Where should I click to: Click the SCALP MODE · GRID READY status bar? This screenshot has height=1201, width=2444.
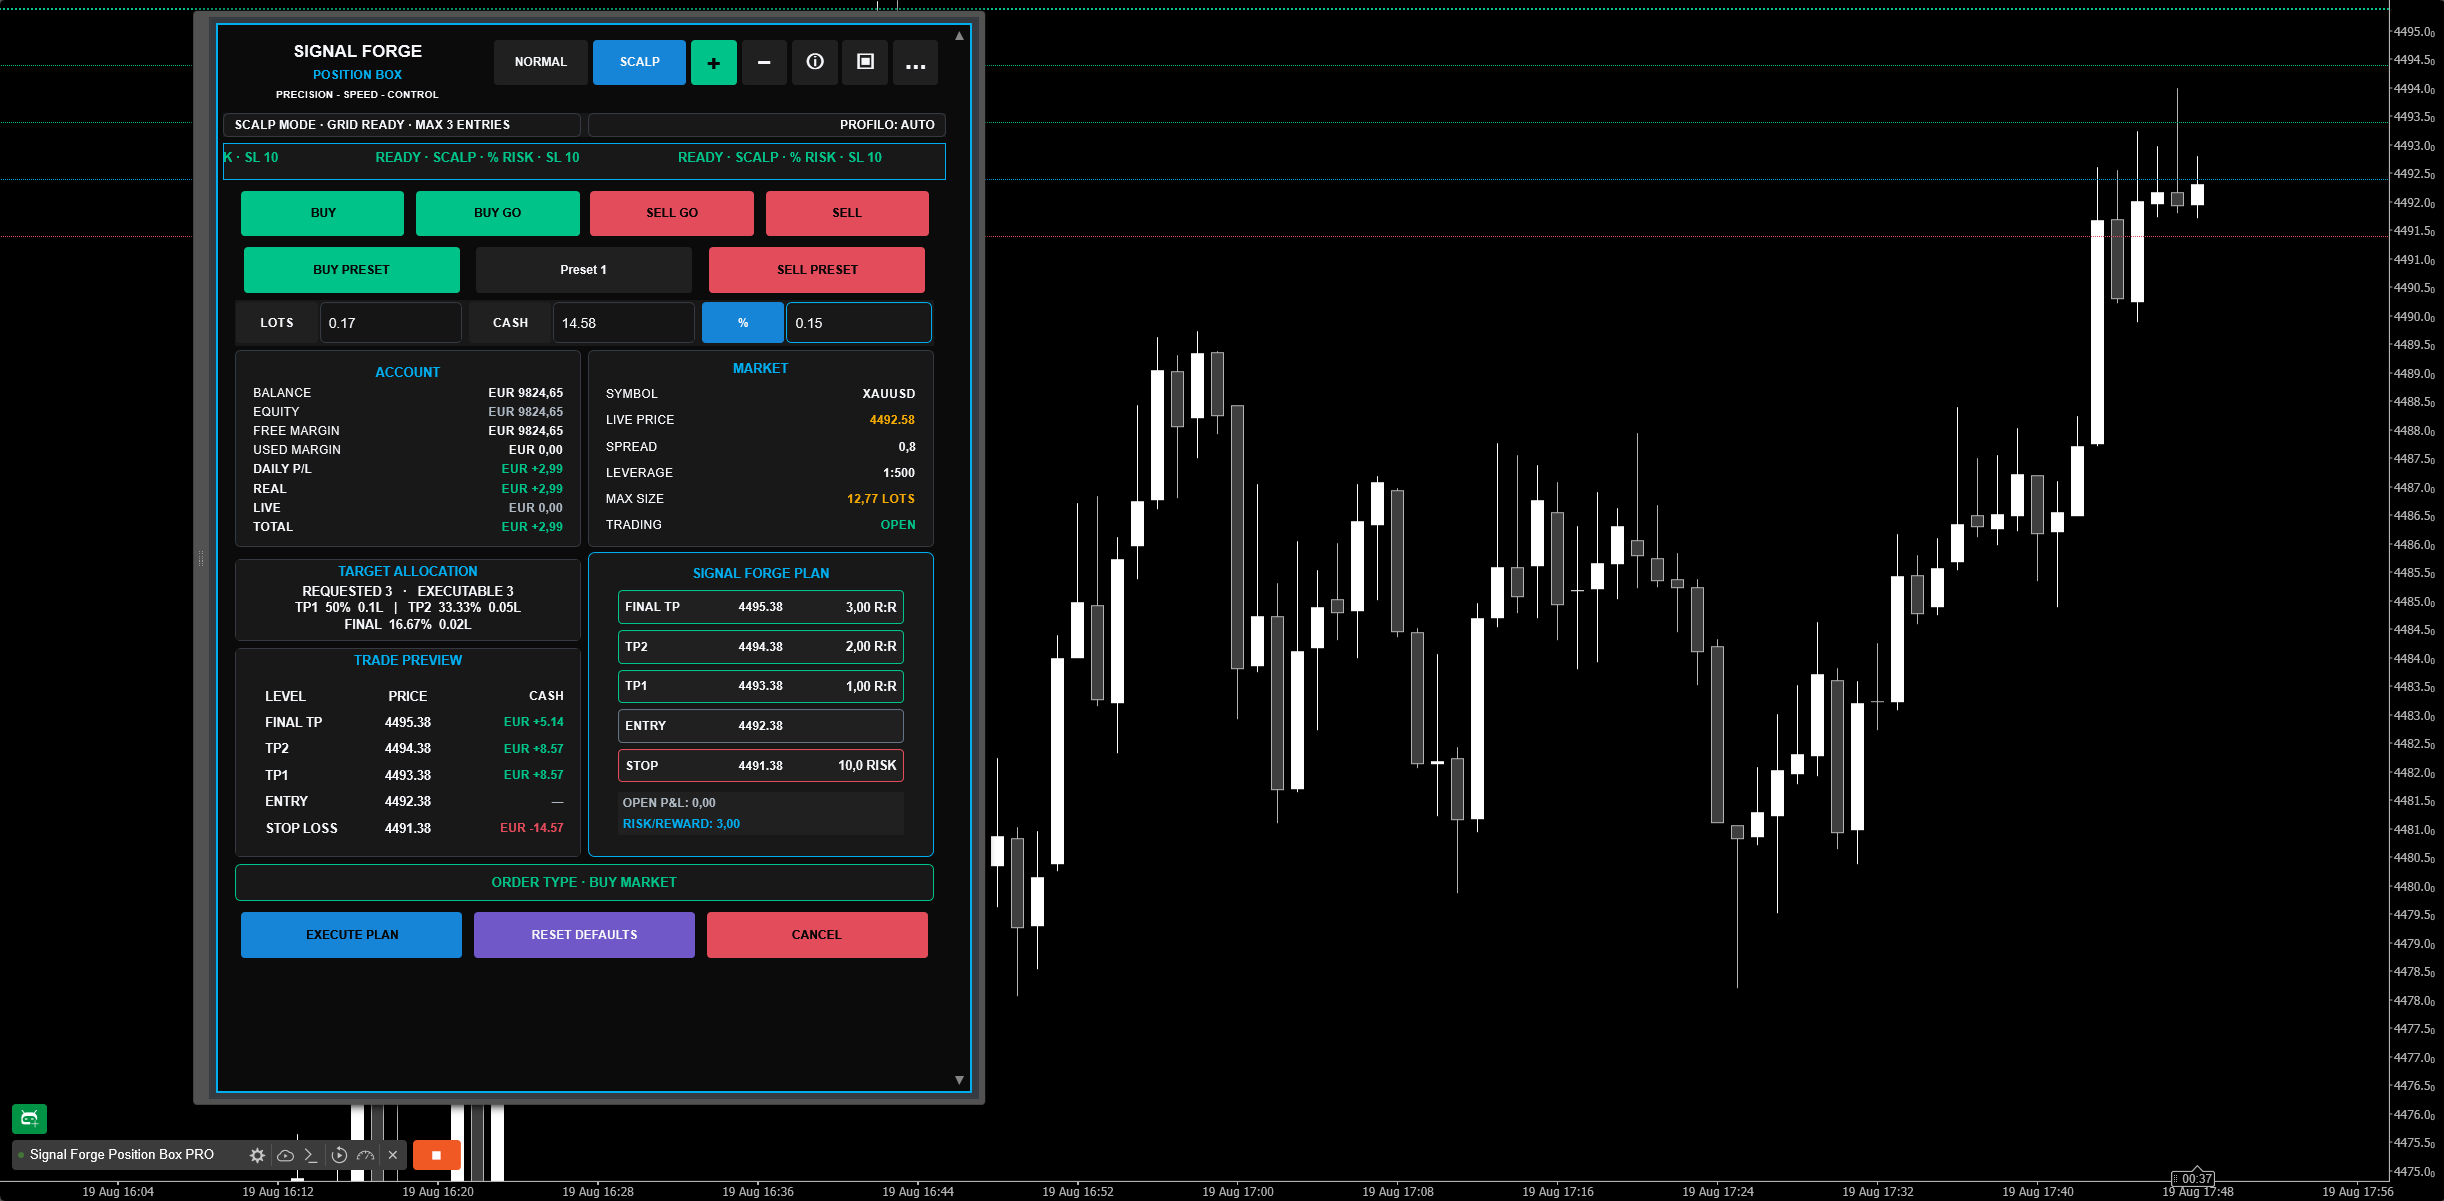tap(402, 125)
